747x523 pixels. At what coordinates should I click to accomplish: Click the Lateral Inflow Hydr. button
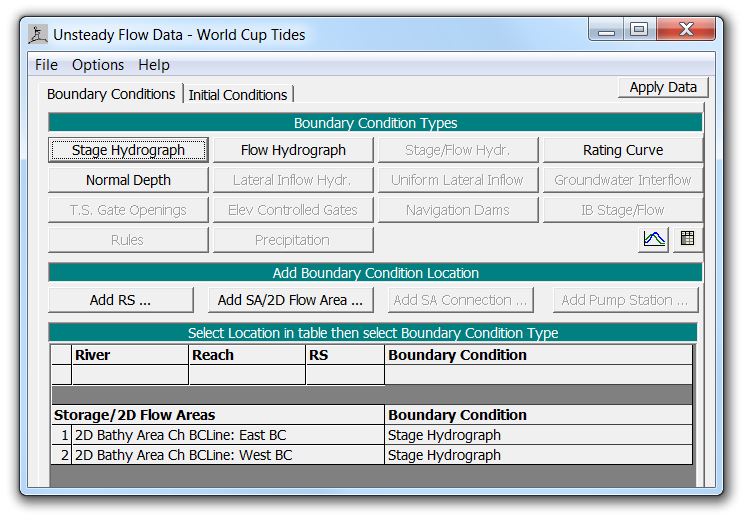(x=293, y=181)
